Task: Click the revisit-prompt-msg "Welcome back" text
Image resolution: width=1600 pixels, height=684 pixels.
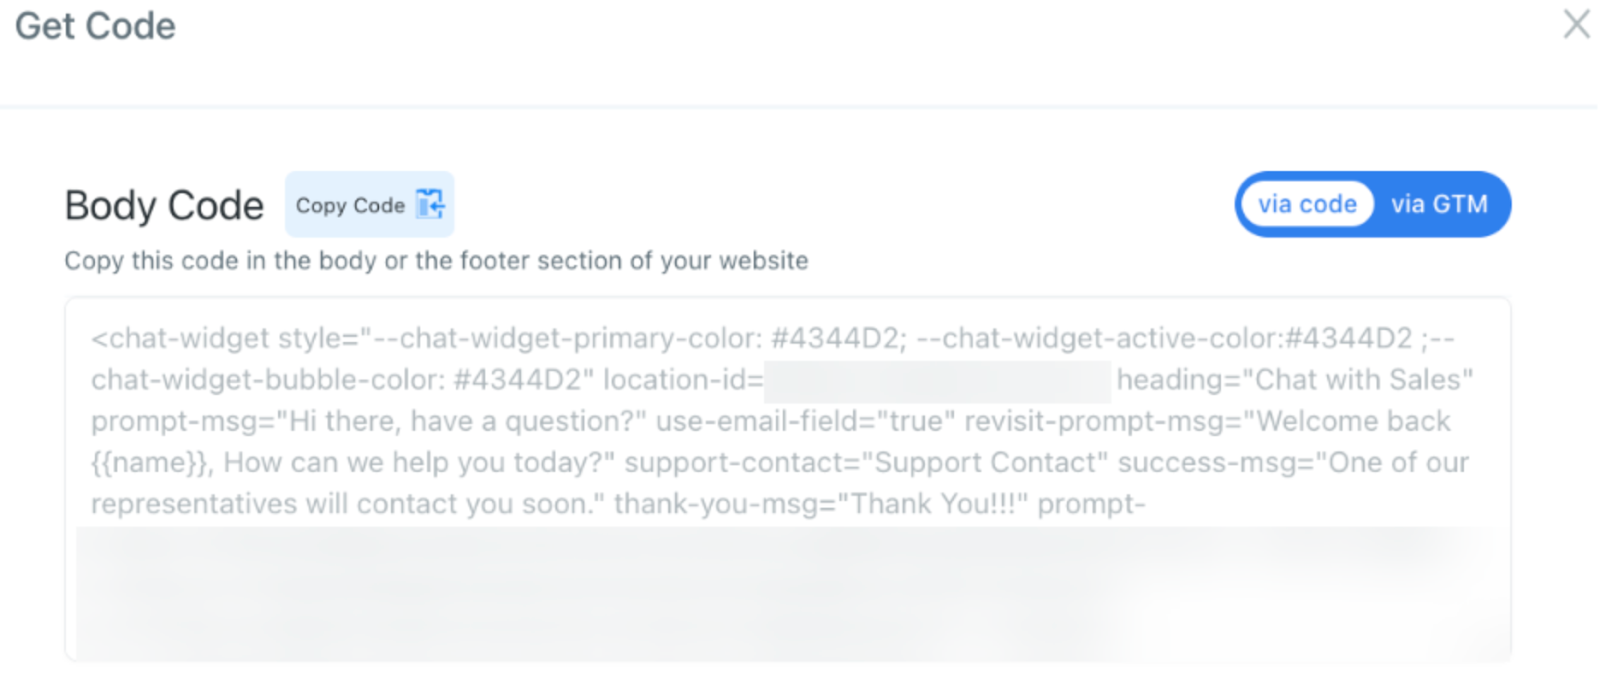Action: coord(1352,421)
